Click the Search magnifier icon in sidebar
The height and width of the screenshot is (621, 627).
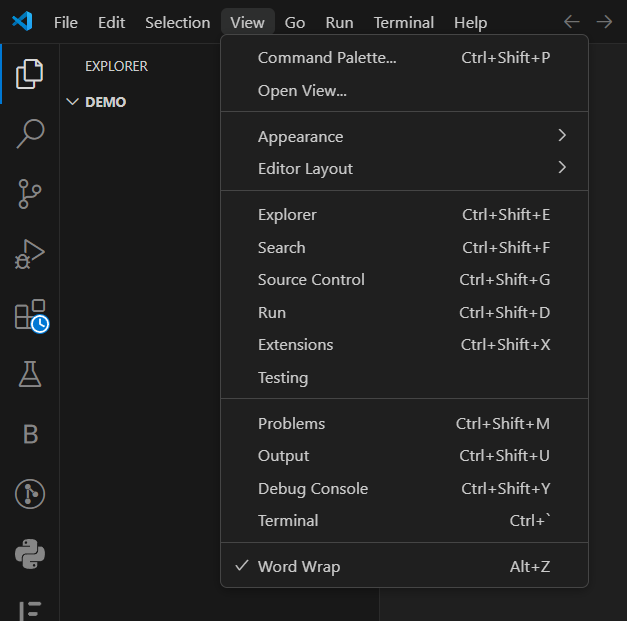click(x=30, y=134)
